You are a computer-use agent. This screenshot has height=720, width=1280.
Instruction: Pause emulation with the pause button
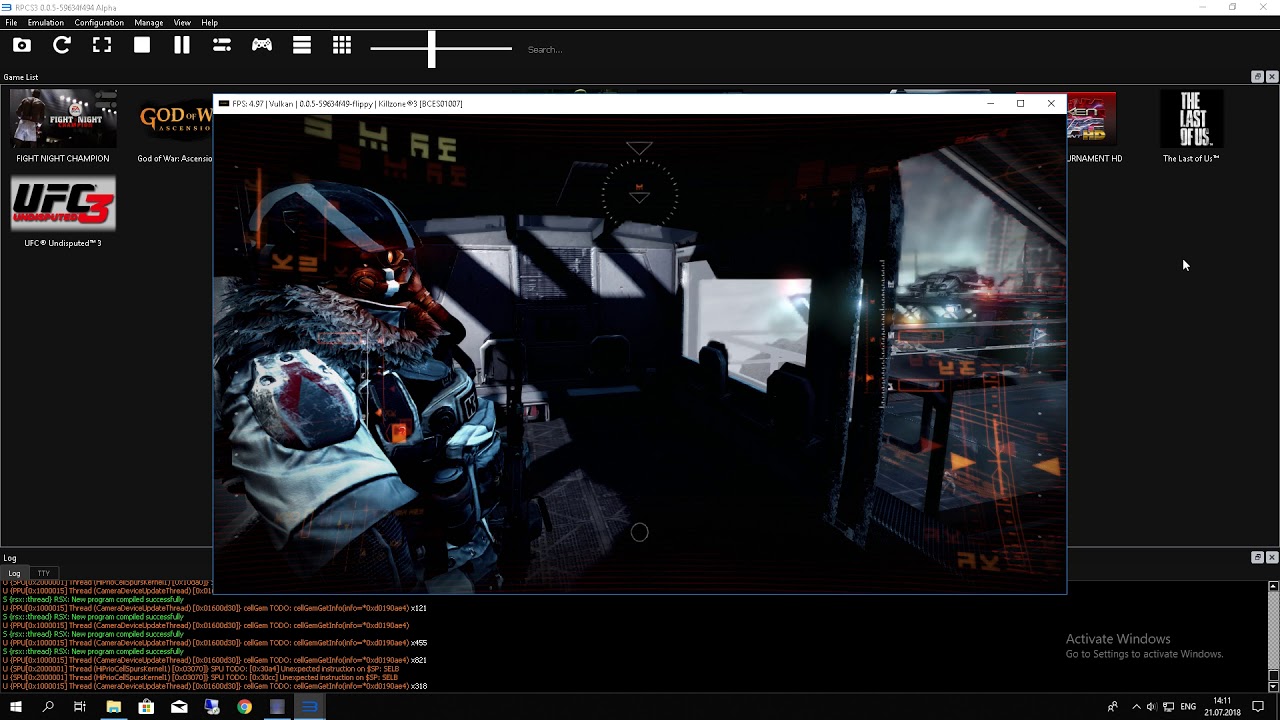coord(182,45)
